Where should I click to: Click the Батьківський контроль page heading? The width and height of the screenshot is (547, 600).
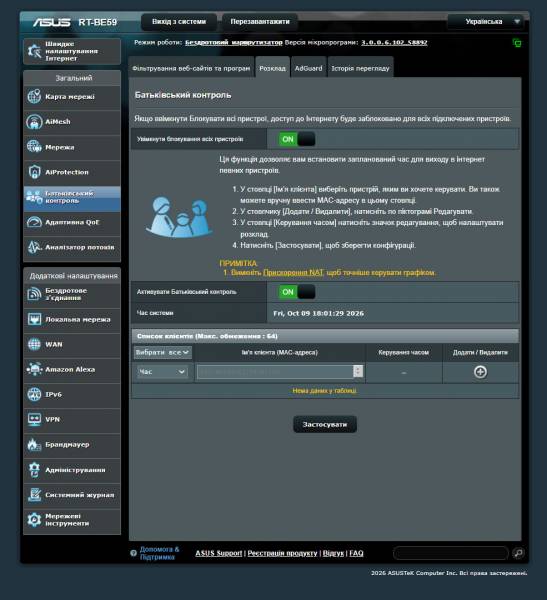click(x=183, y=95)
